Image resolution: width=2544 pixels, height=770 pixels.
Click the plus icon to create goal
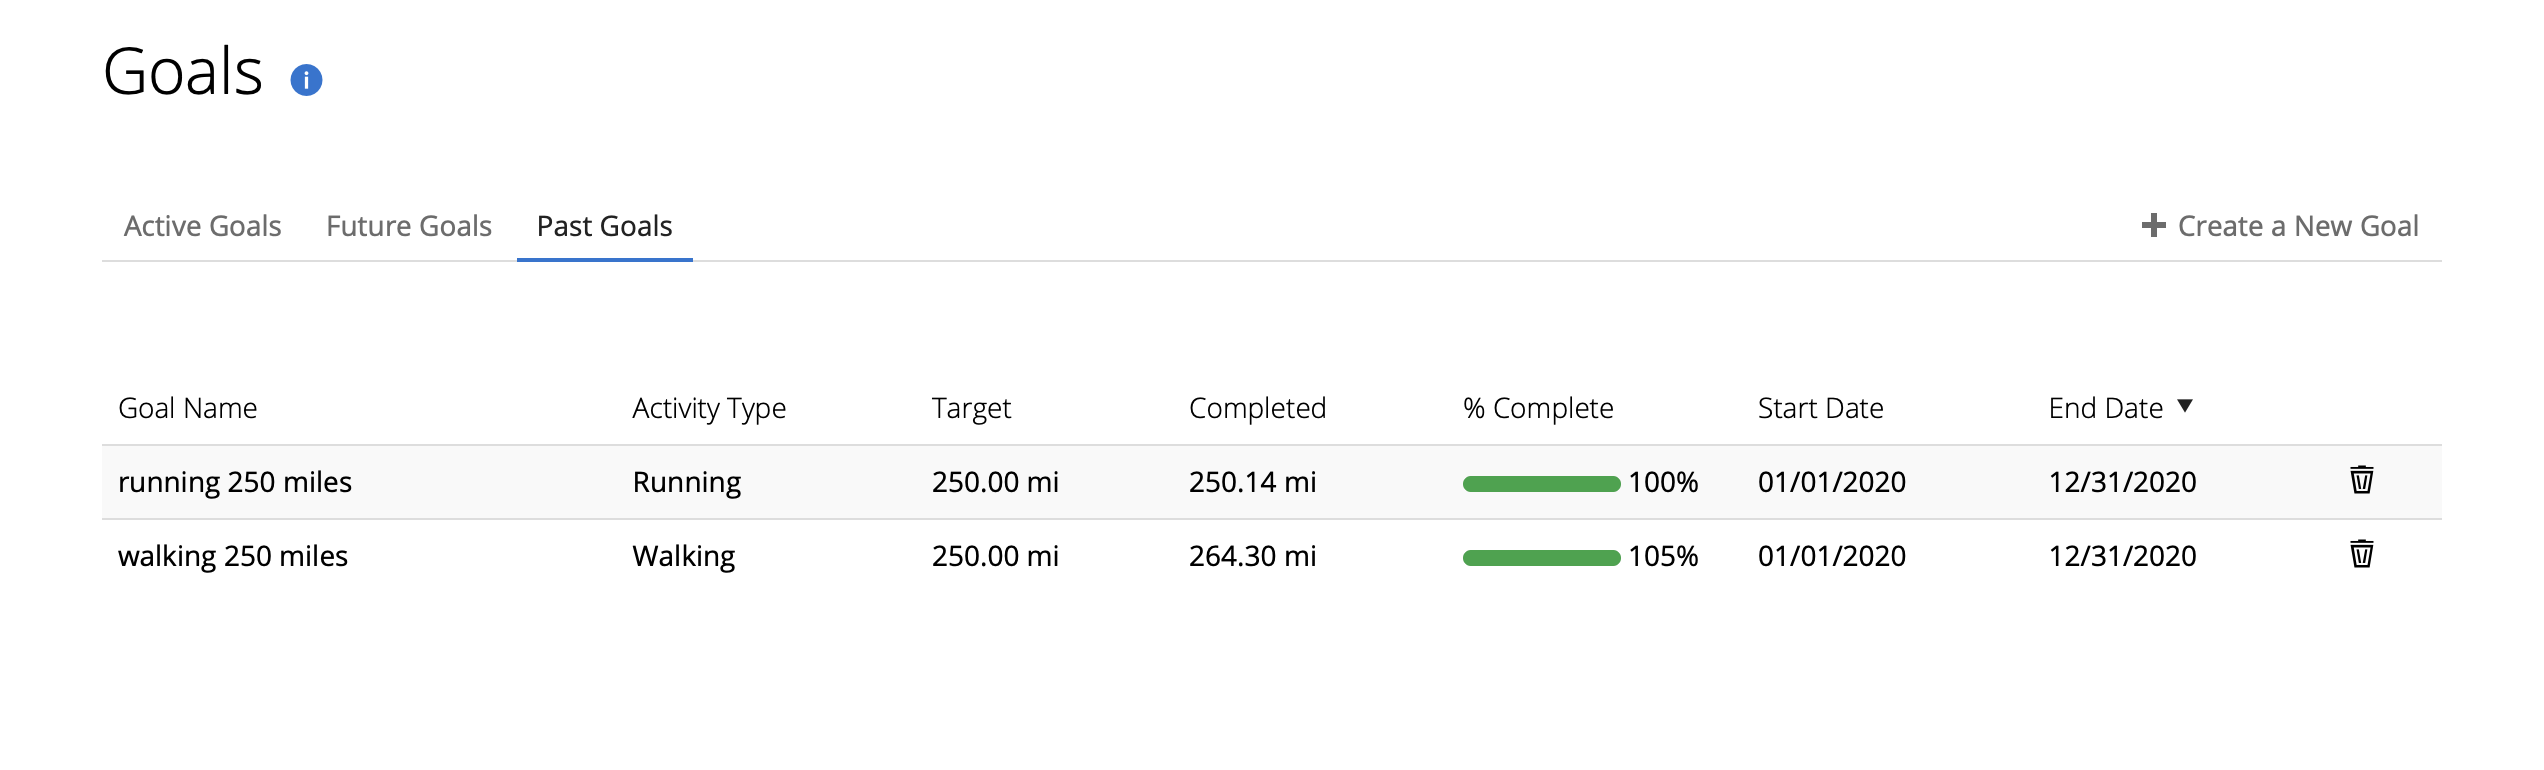coord(2153,226)
